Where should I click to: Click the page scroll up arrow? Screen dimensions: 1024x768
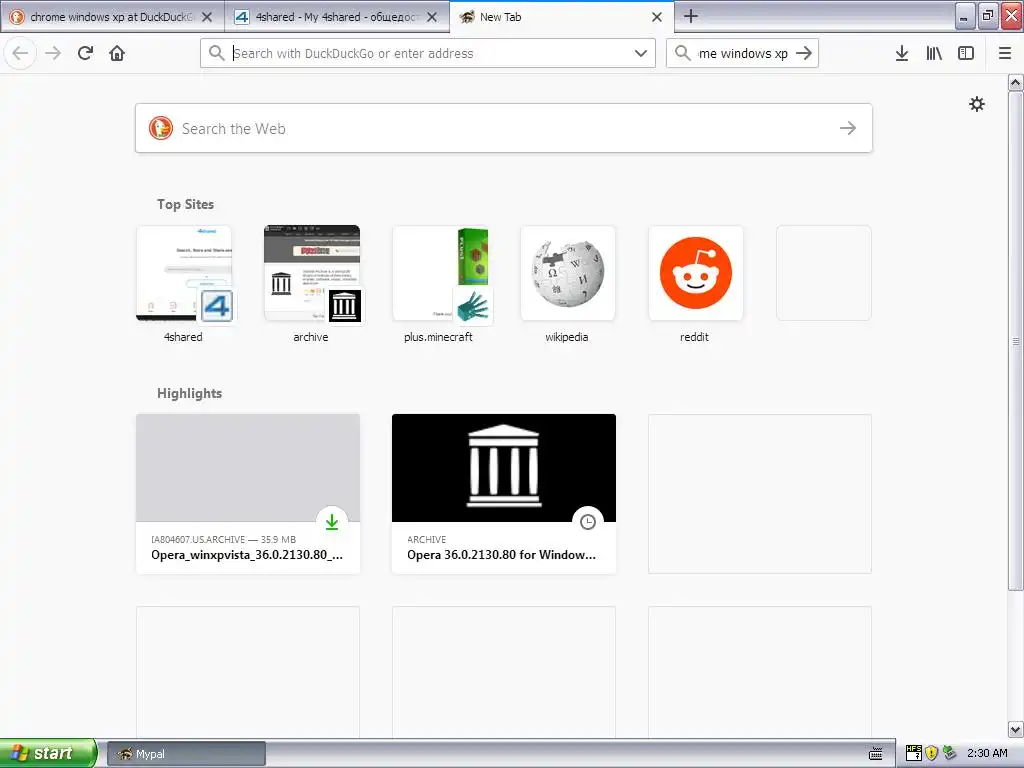(x=1015, y=82)
